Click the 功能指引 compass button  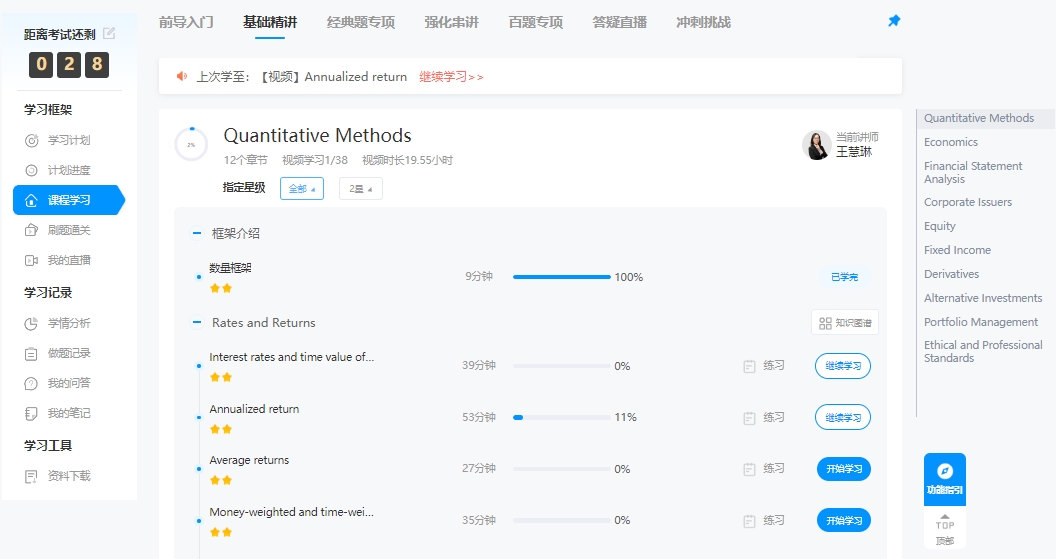[945, 479]
